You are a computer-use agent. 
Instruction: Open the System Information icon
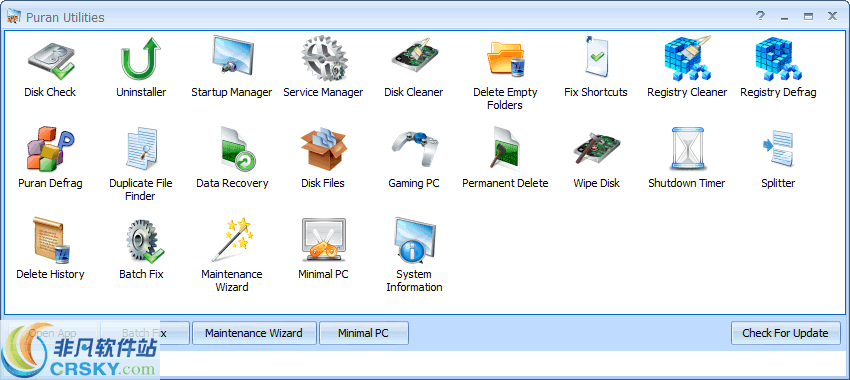click(x=414, y=240)
